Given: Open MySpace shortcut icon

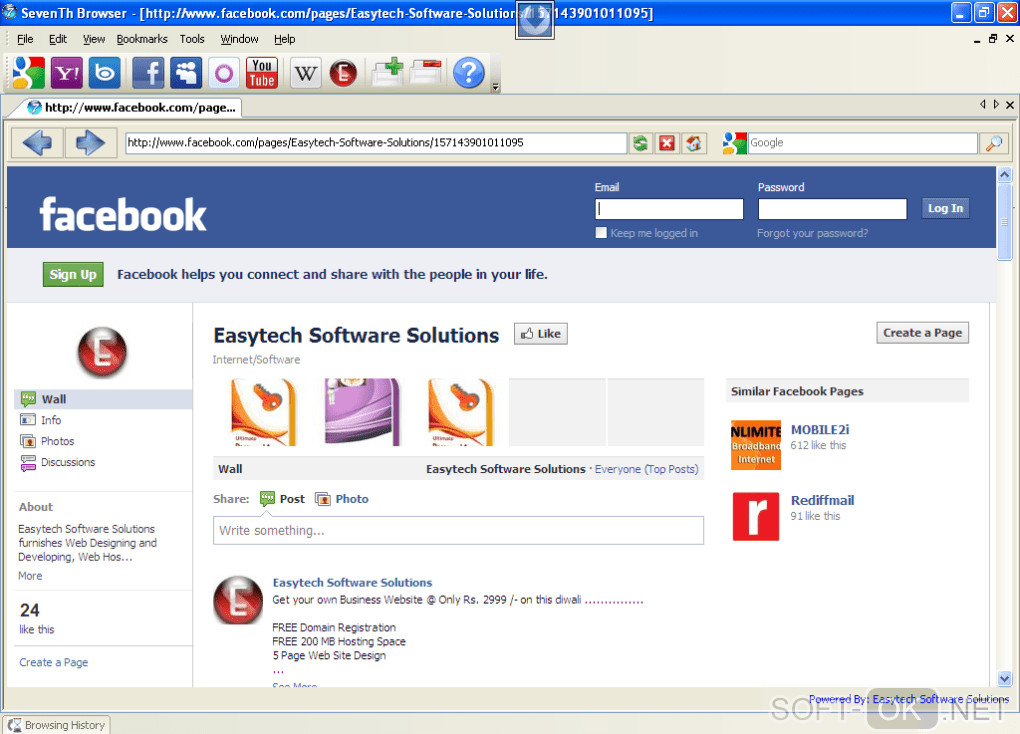Looking at the screenshot, I should click(x=186, y=72).
